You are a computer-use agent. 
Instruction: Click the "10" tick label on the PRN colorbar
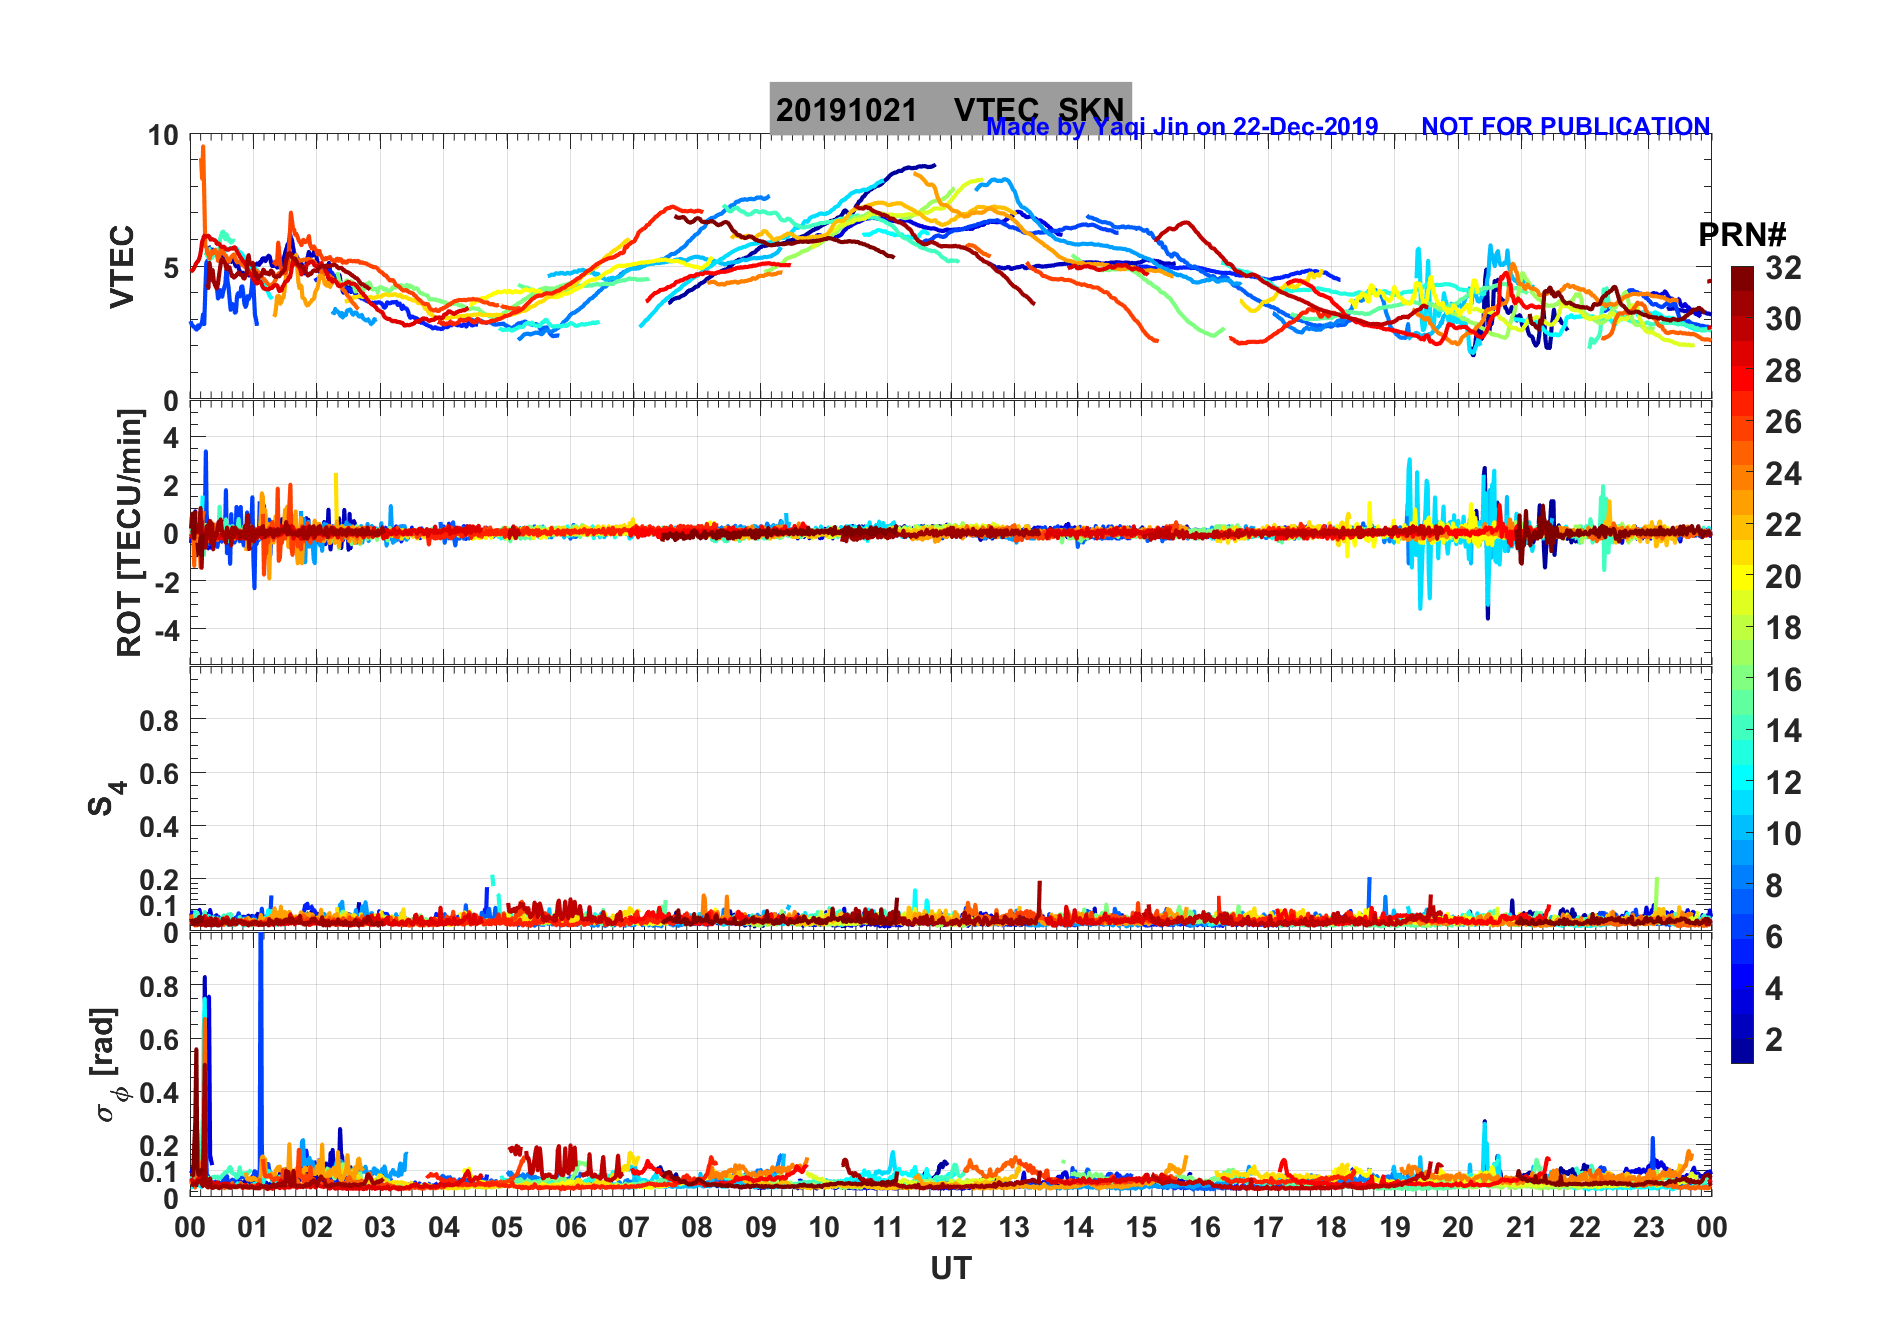pyautogui.click(x=1783, y=834)
